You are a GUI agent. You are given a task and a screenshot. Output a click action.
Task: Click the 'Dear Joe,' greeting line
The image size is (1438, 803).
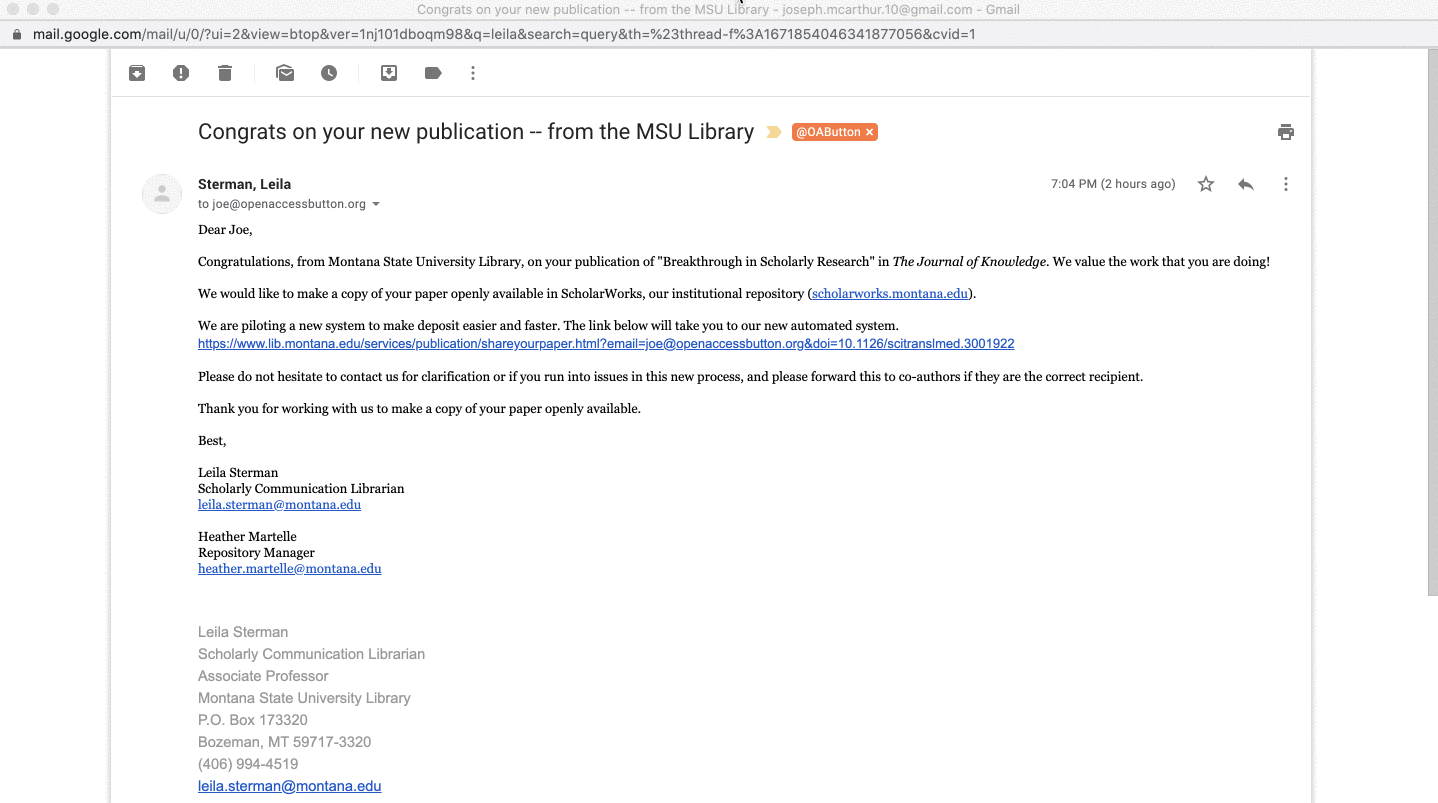225,230
